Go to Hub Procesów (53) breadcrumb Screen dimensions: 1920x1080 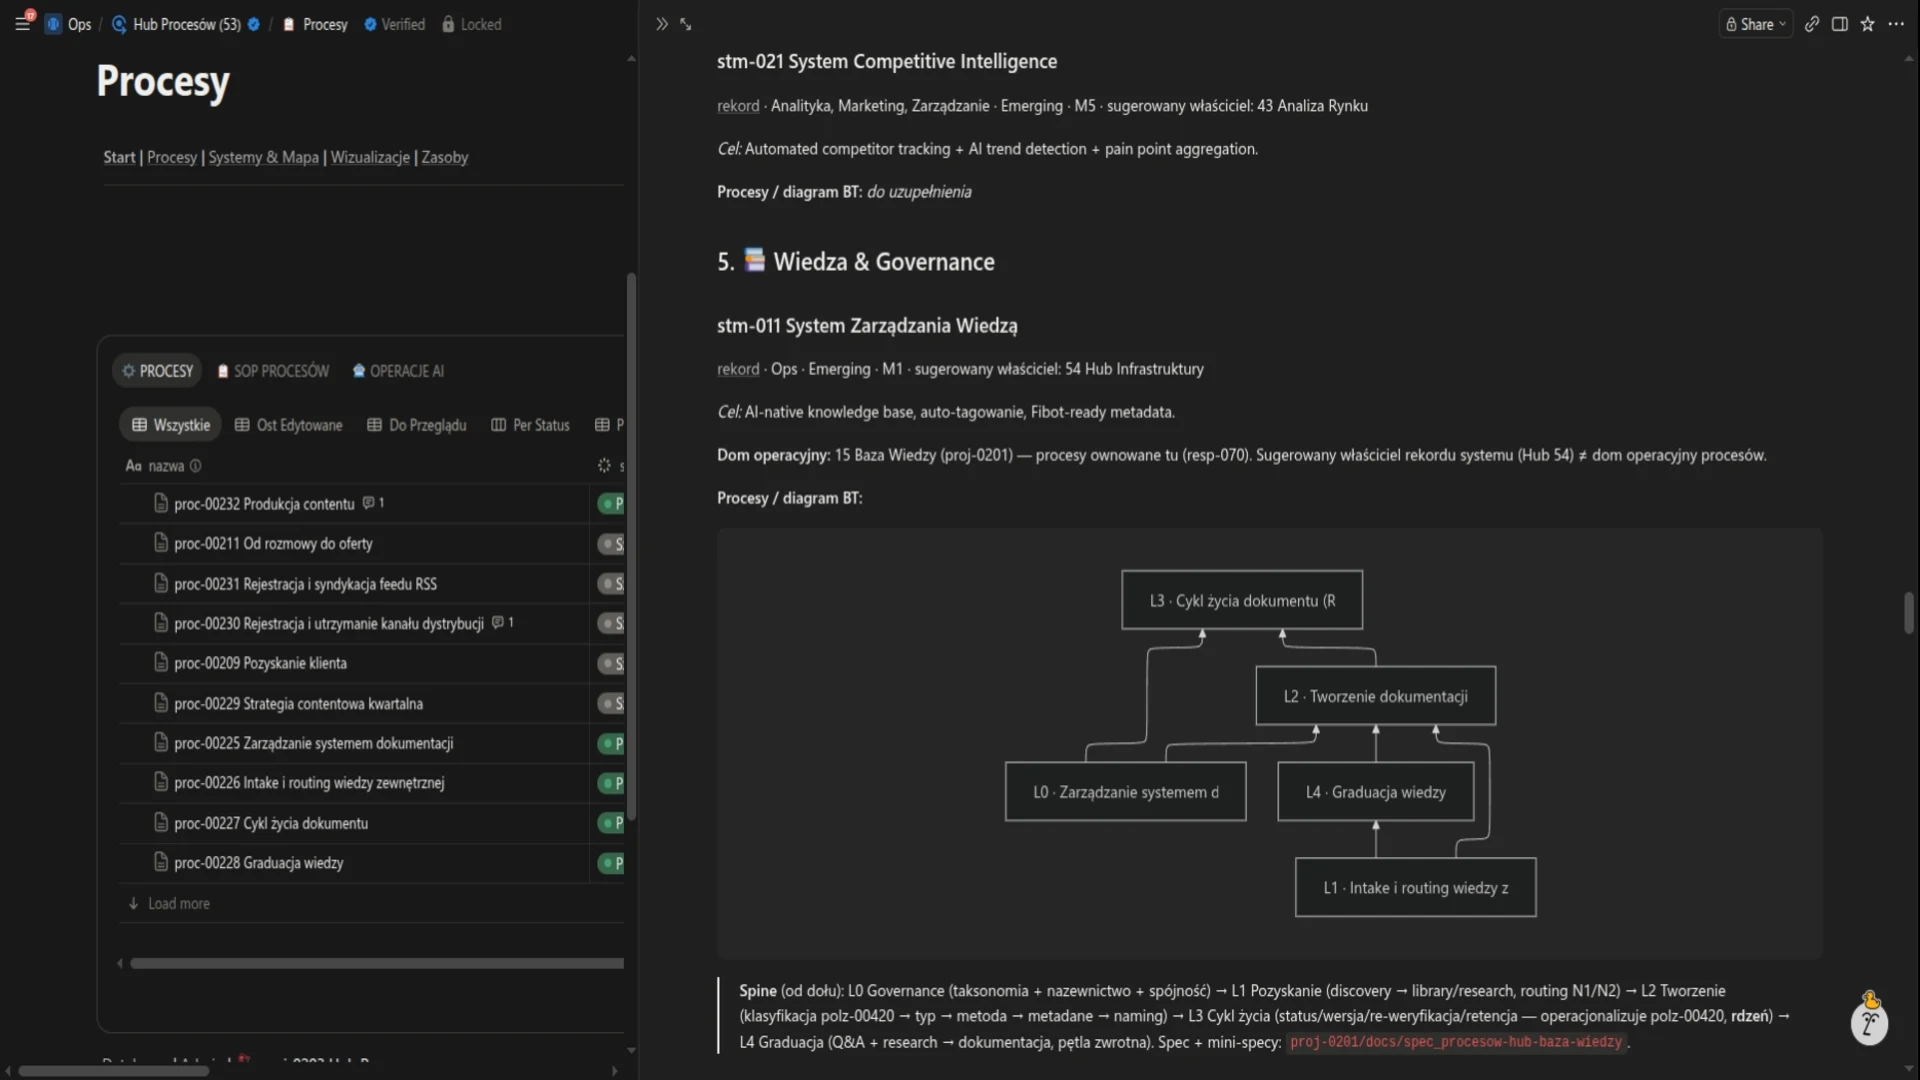[186, 24]
